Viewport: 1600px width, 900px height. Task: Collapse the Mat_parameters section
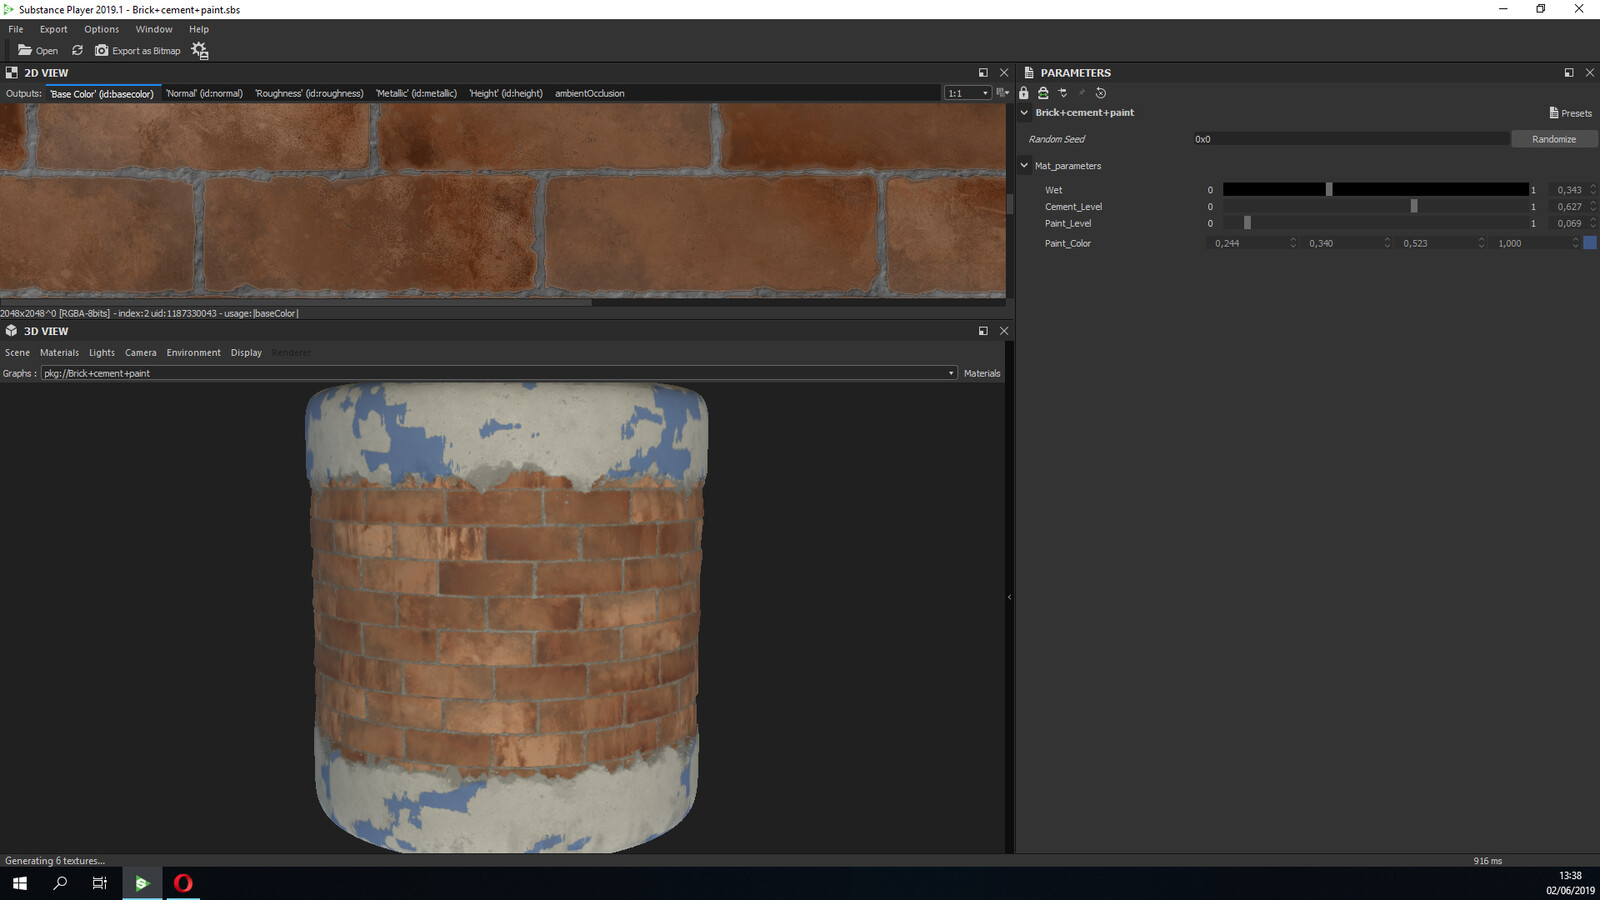click(1023, 165)
